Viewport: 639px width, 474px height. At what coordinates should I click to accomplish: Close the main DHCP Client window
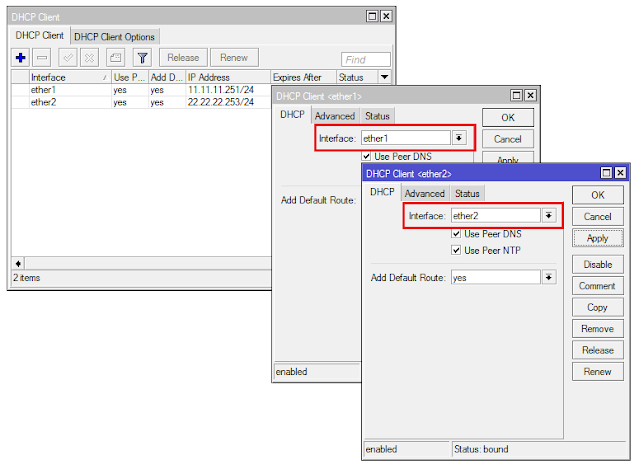point(386,16)
